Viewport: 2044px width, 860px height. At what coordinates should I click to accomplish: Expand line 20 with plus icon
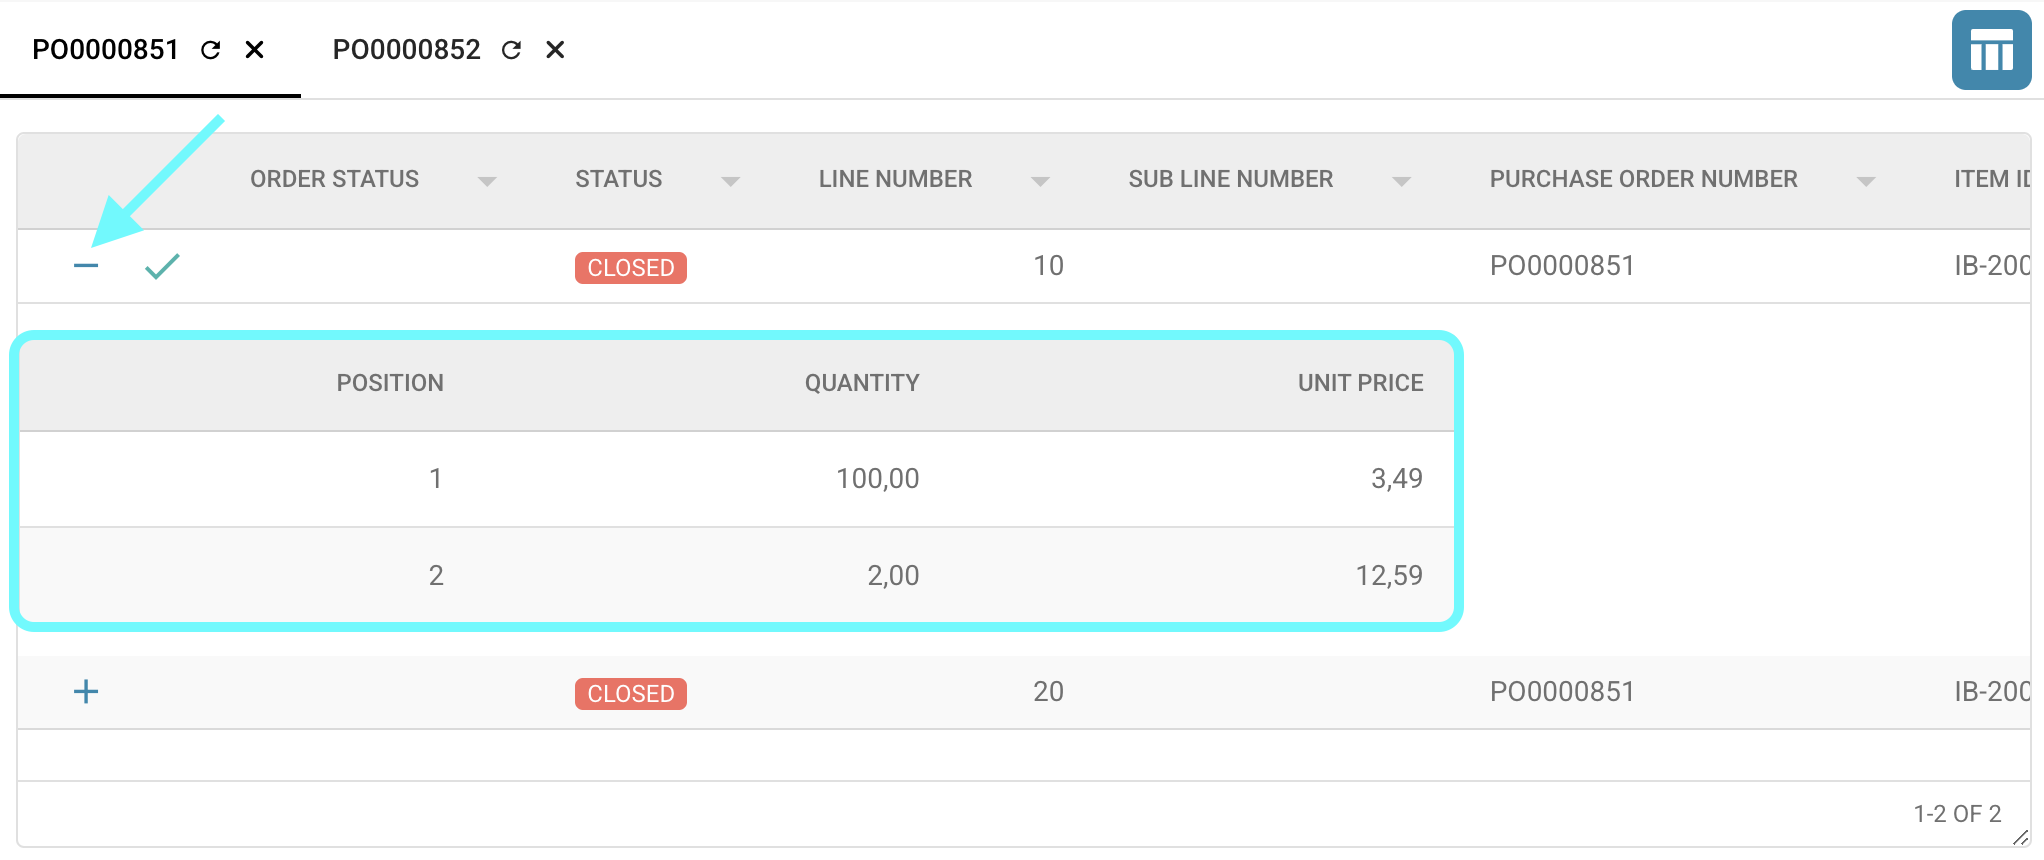86,692
